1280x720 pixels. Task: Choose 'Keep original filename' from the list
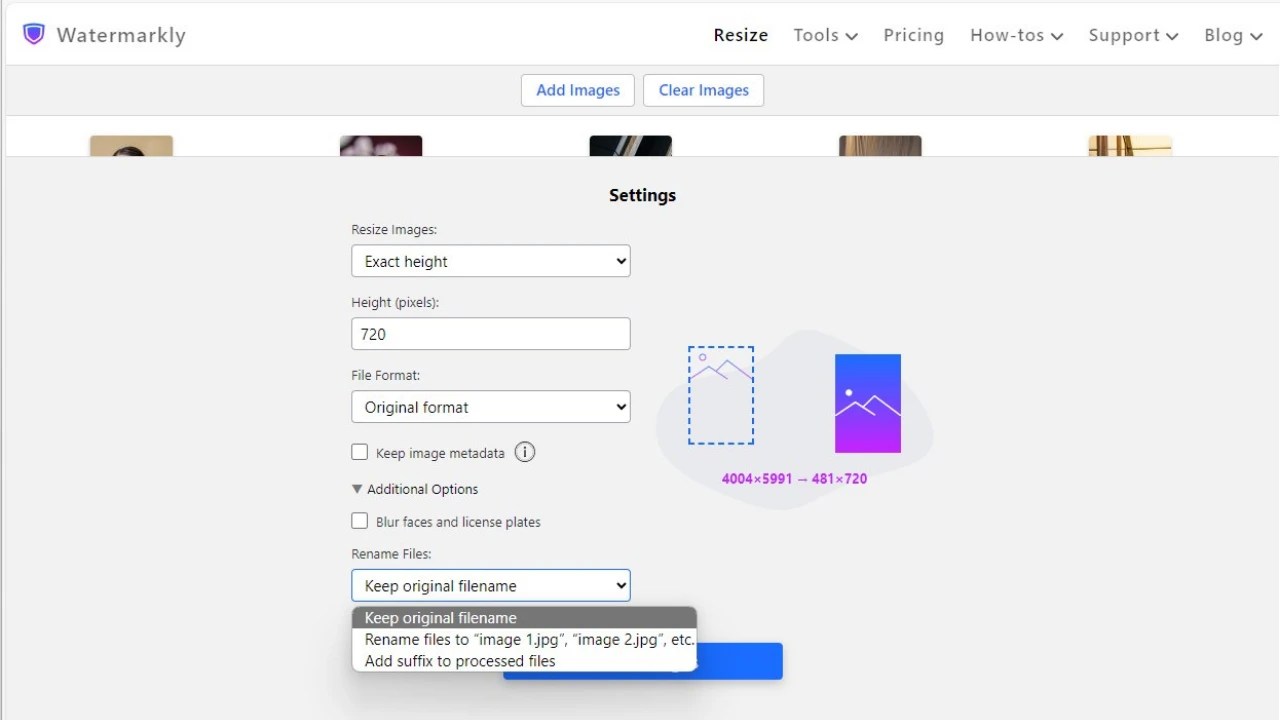pos(437,617)
